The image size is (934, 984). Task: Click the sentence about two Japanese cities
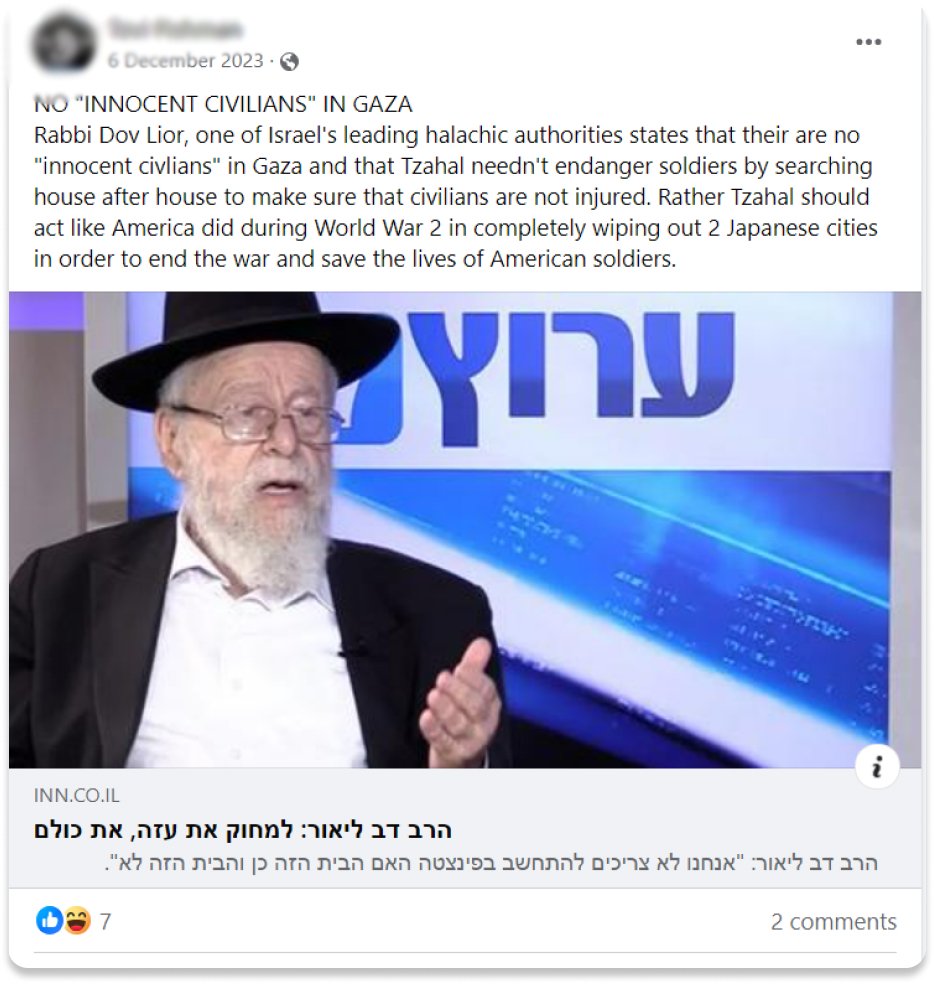tap(456, 228)
